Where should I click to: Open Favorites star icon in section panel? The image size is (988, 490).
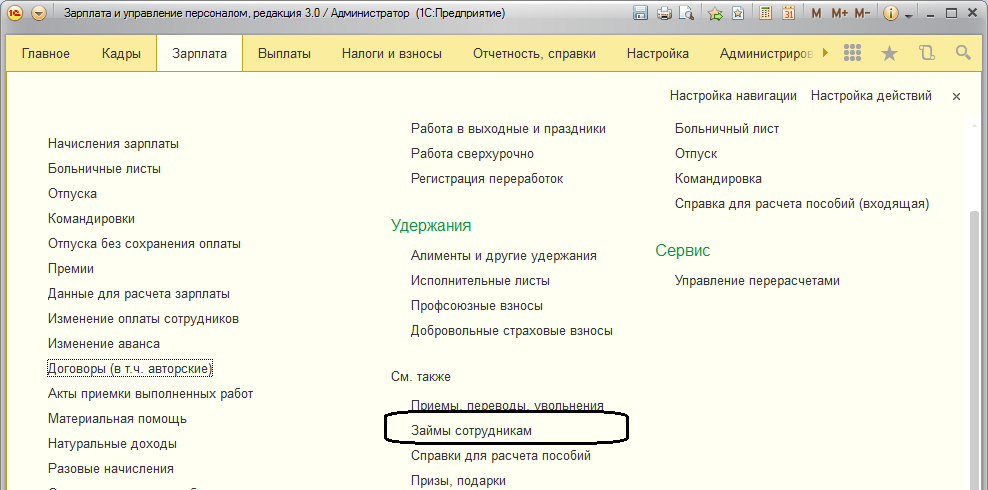tap(889, 53)
